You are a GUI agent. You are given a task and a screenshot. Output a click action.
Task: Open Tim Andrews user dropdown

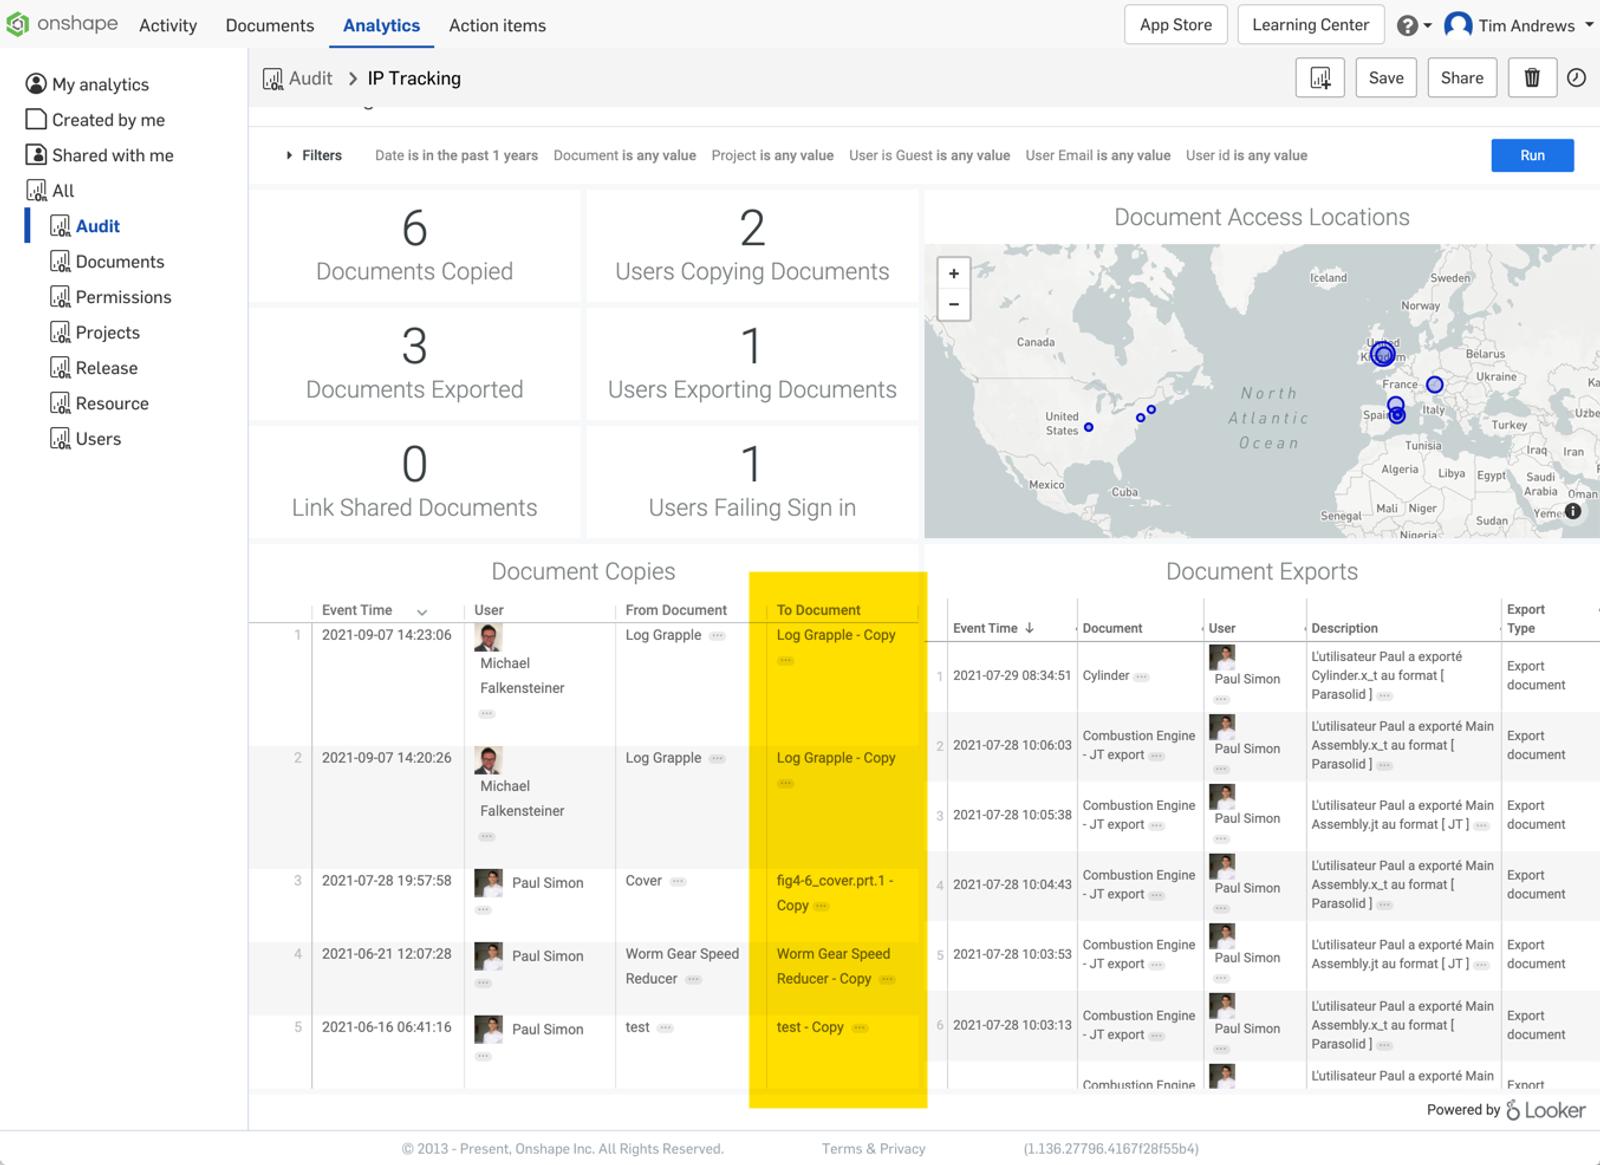pyautogui.click(x=1518, y=26)
